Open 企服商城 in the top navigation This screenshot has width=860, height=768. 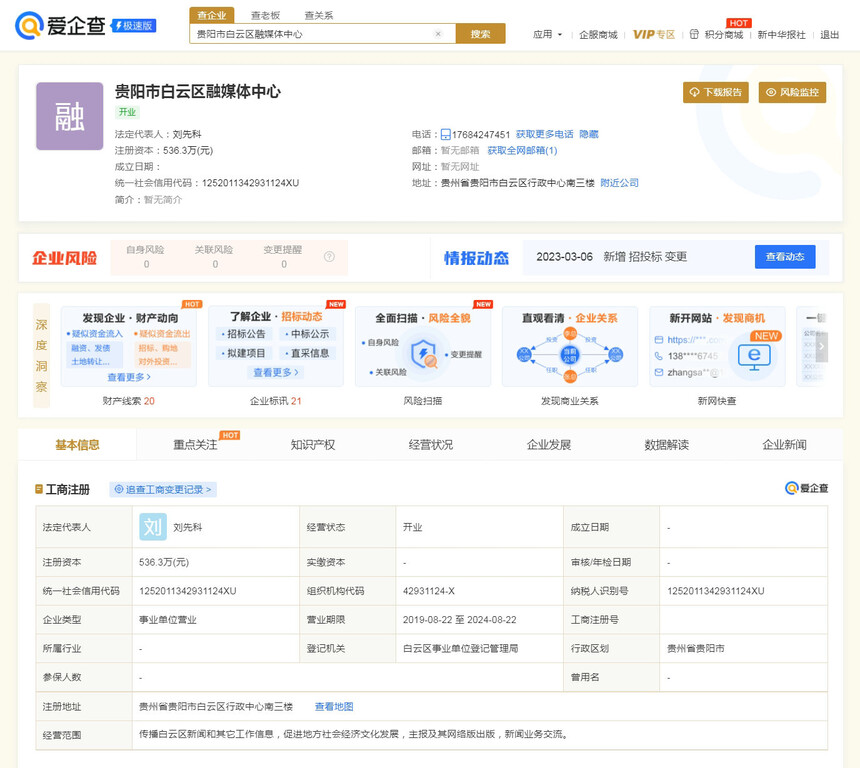(598, 35)
